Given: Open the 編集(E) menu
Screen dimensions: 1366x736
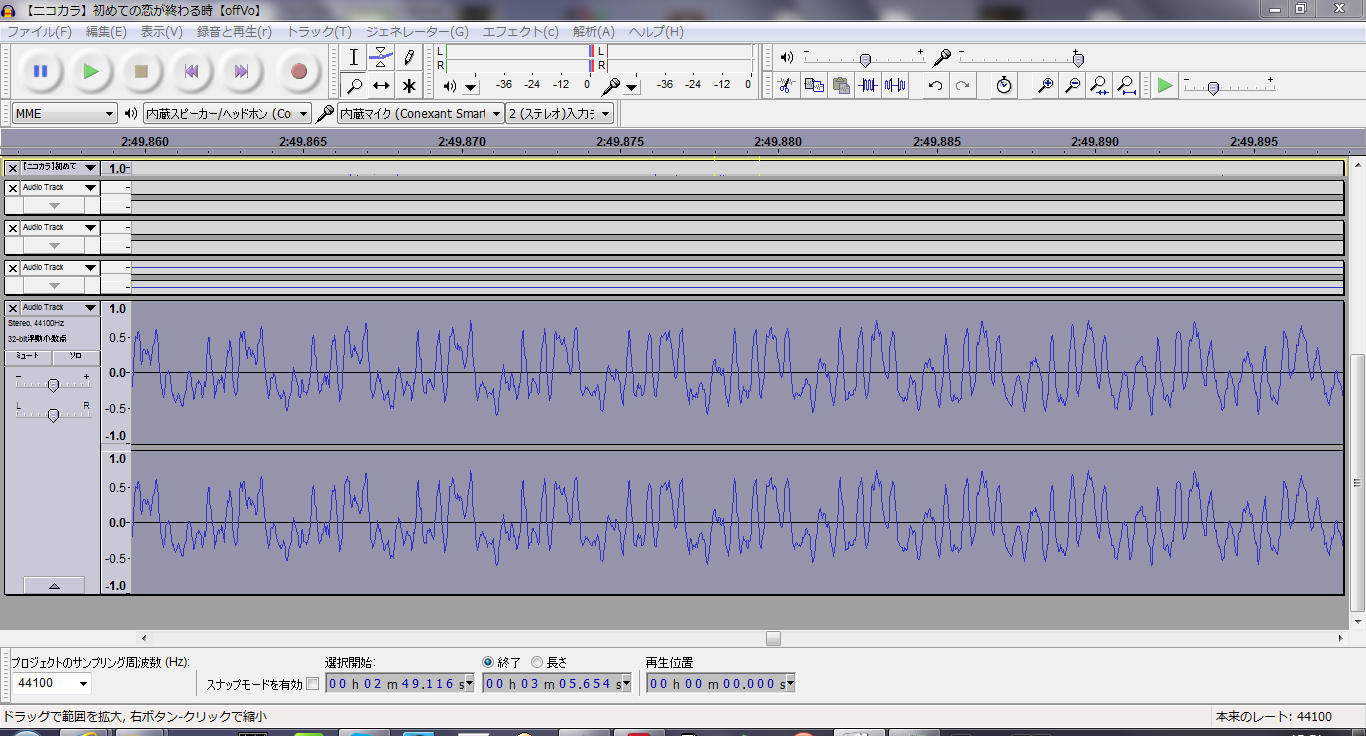Looking at the screenshot, I should click(x=106, y=32).
